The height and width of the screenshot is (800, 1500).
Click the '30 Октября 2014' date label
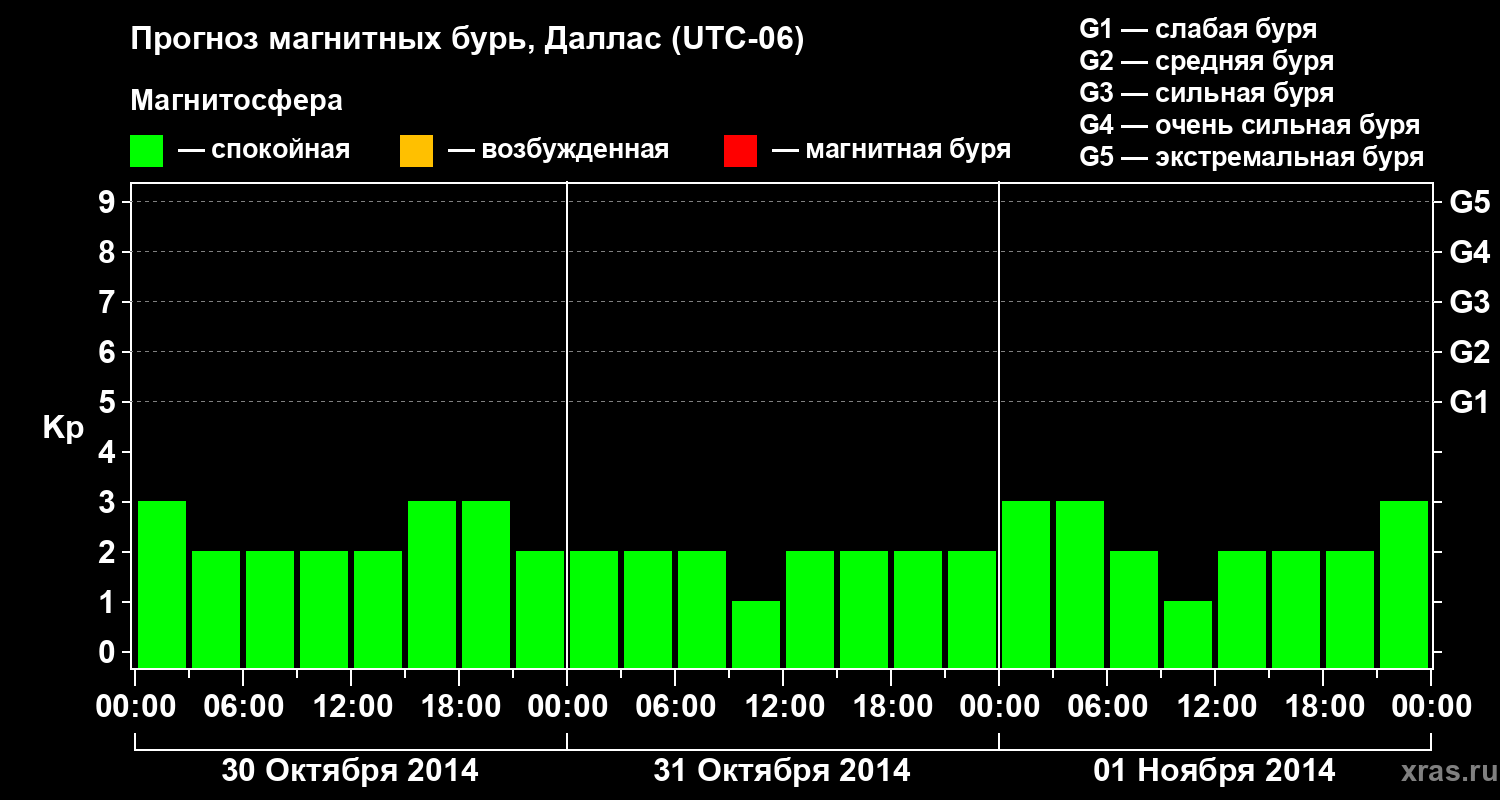[350, 771]
